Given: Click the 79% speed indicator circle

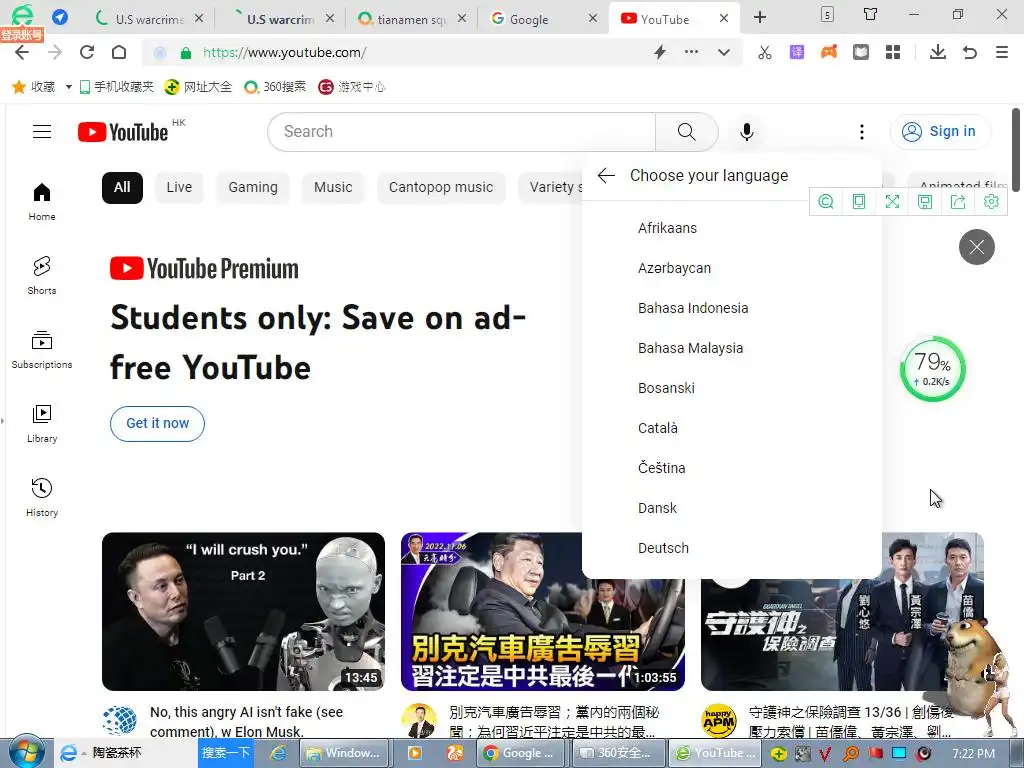Looking at the screenshot, I should pos(933,369).
